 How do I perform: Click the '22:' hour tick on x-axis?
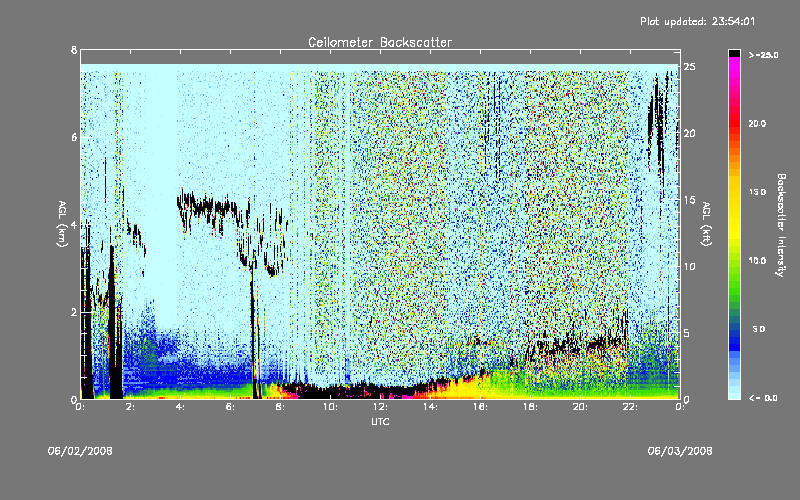[x=630, y=407]
